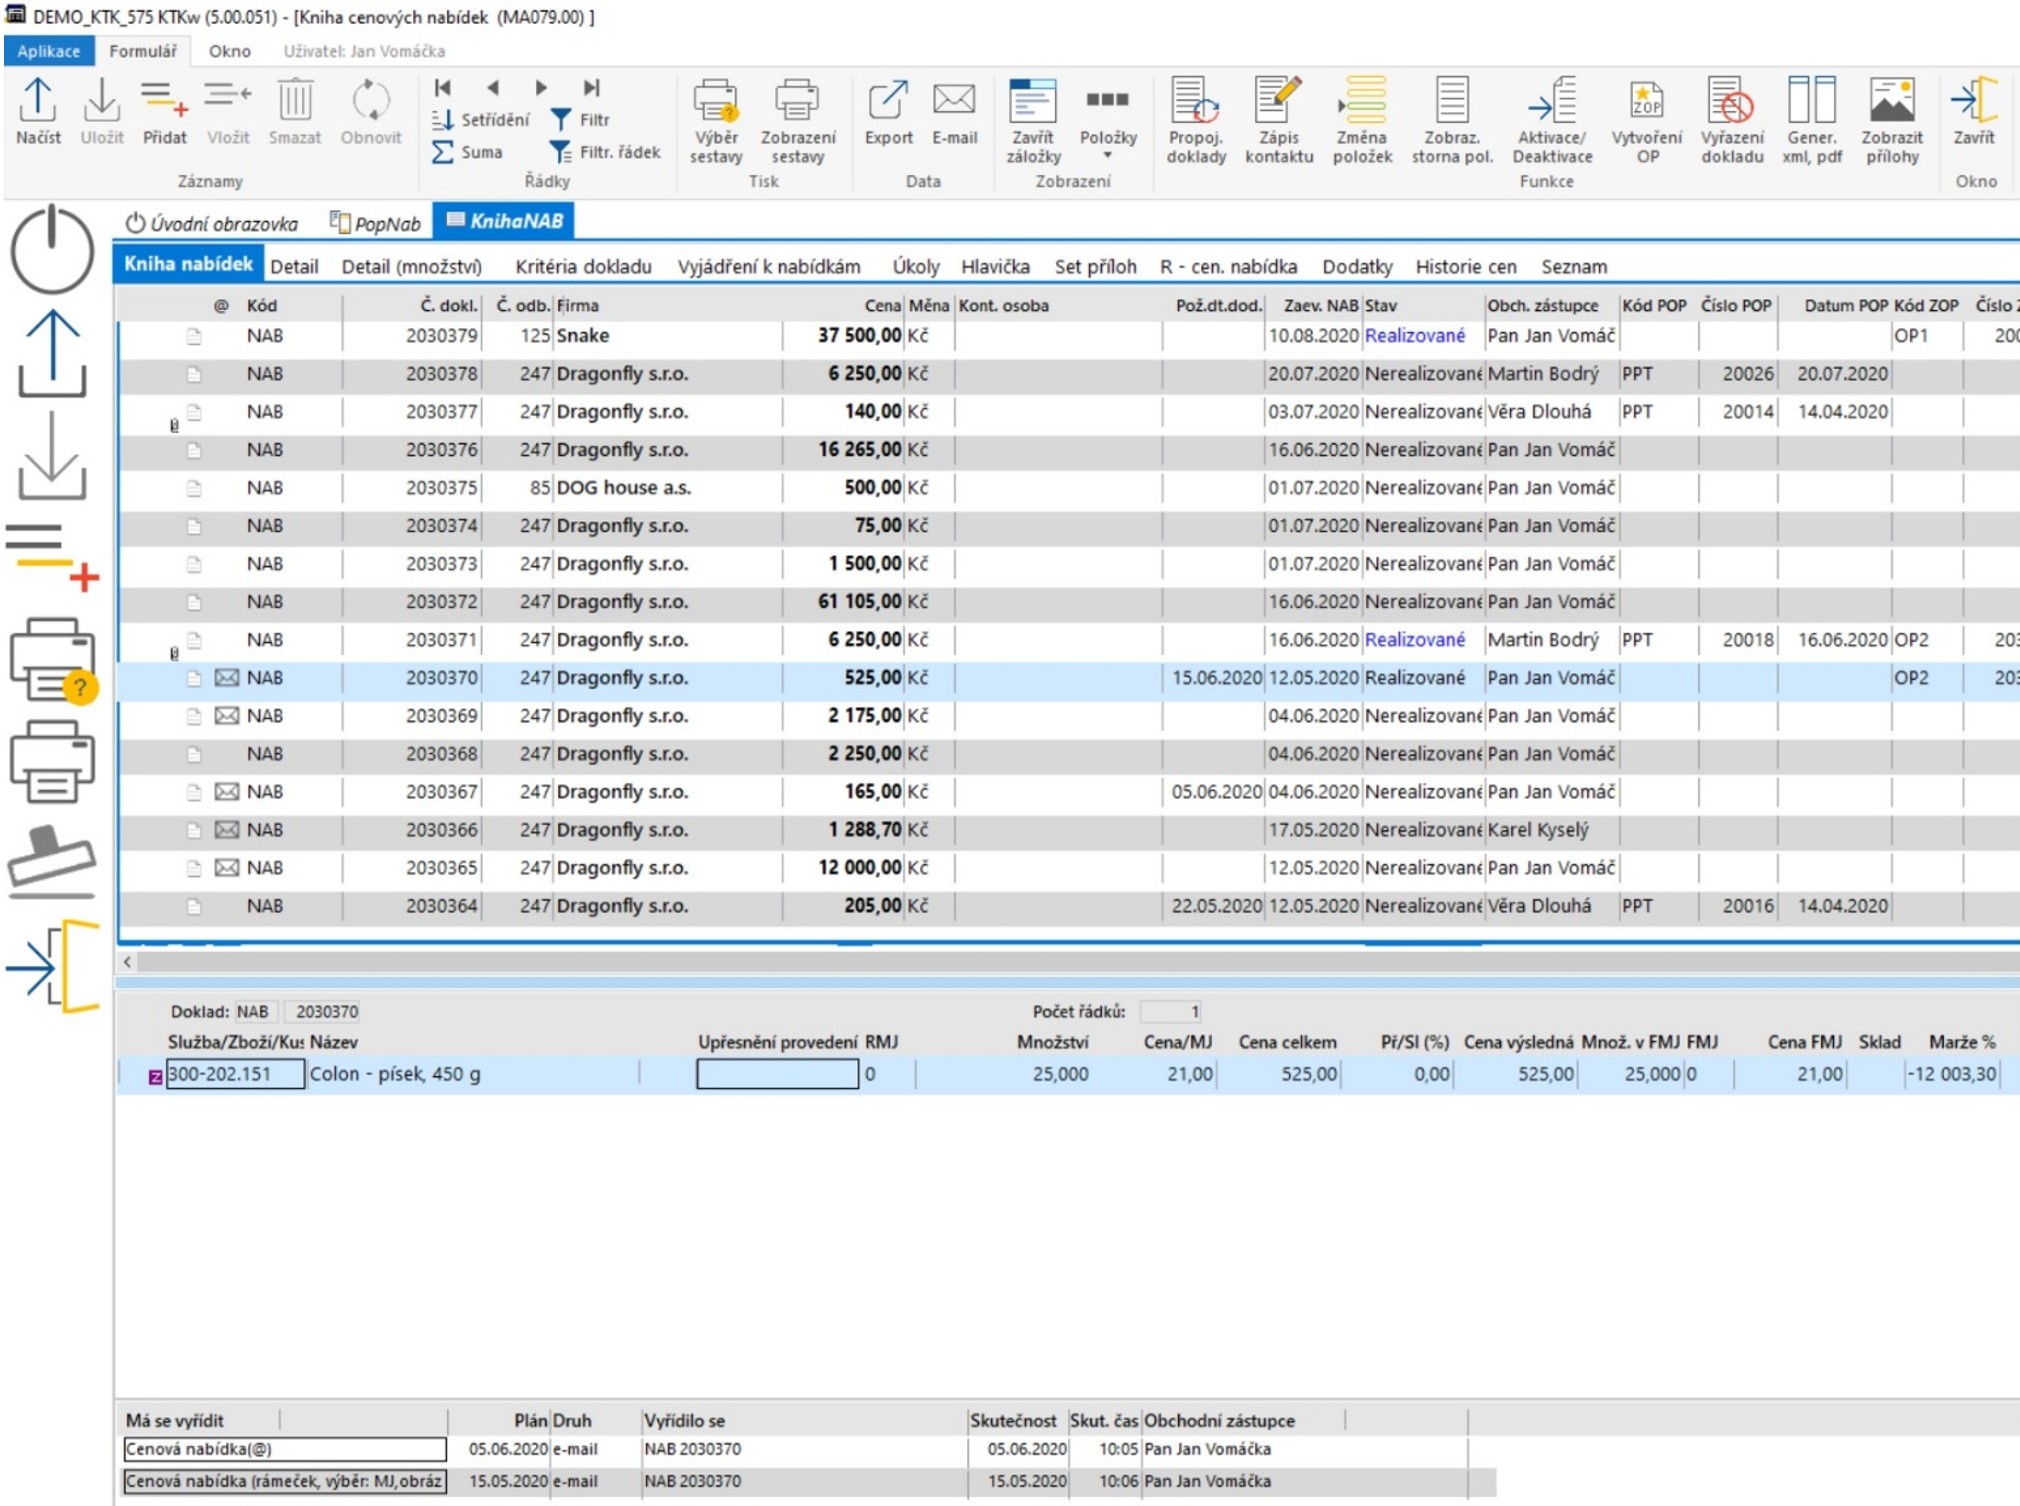Click blue Realizované status for 2030379
Screen dimensions: 2020x1506
click(x=1414, y=336)
